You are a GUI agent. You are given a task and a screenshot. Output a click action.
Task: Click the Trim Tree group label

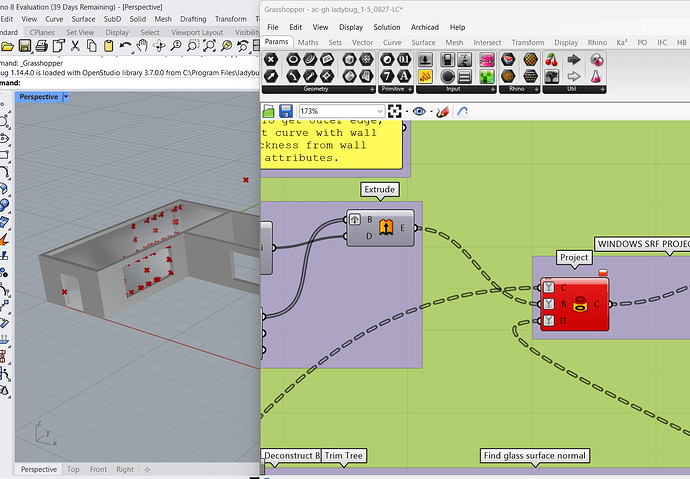click(x=344, y=456)
